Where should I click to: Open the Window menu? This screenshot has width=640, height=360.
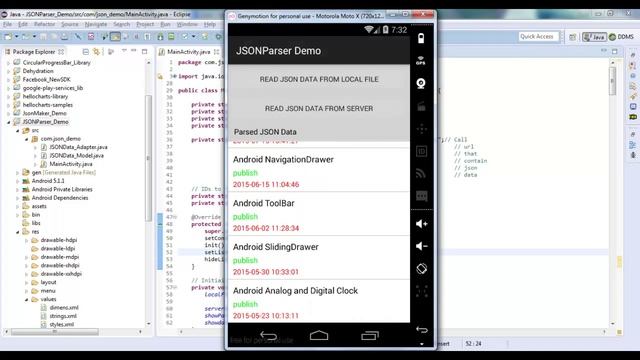point(187,24)
